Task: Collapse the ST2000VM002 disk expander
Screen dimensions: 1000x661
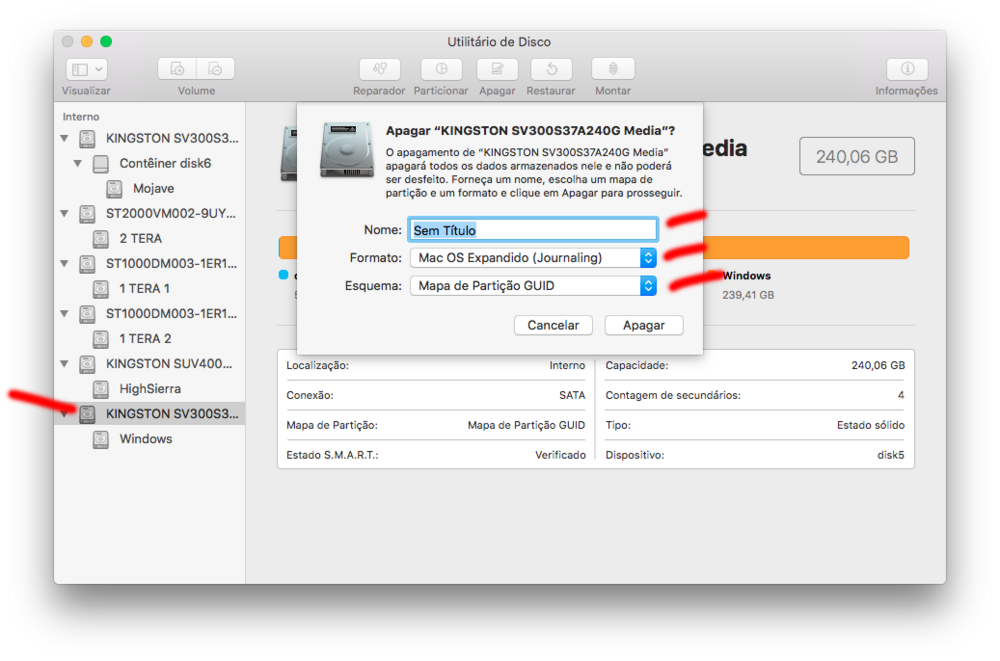Action: pos(64,214)
